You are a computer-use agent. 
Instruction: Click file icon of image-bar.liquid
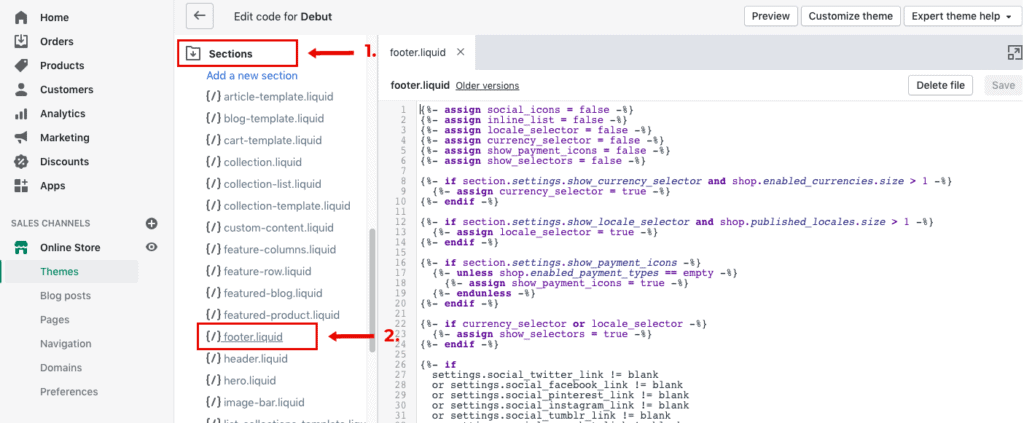tap(213, 402)
